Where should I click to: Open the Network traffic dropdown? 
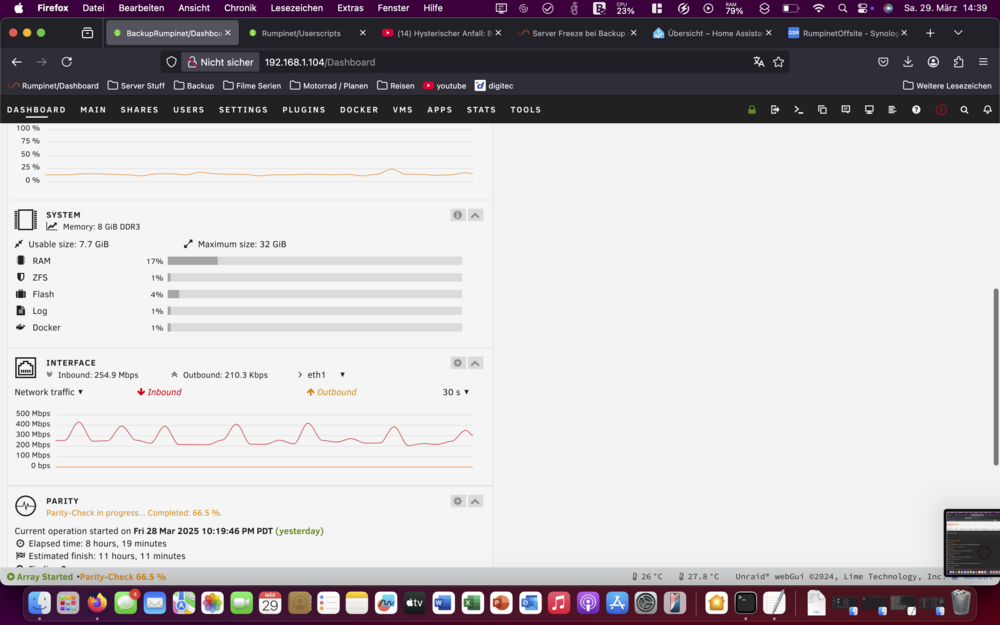click(x=49, y=392)
